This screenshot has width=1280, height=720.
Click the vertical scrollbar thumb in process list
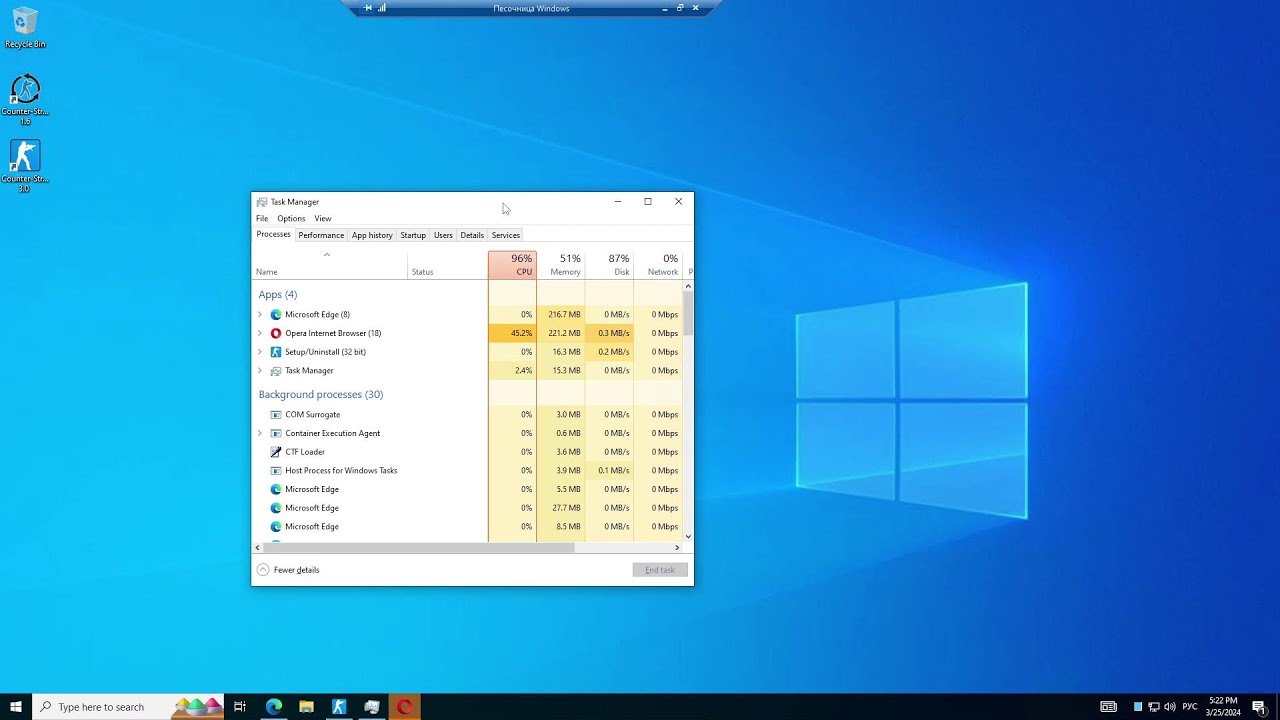click(688, 313)
